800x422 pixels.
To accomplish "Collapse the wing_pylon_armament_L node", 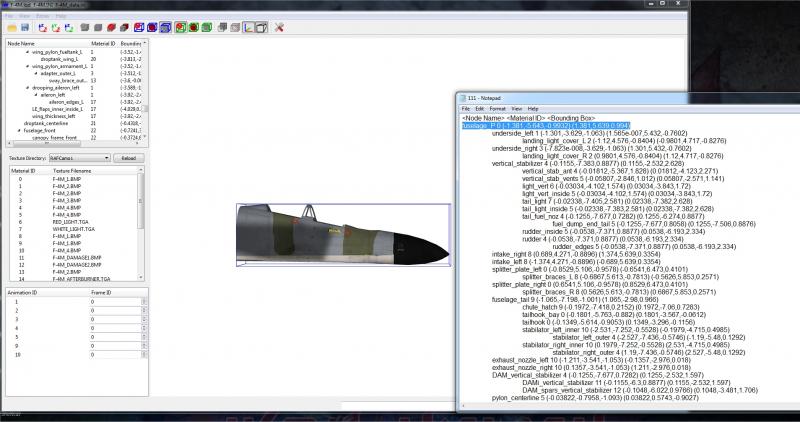I will point(28,66).
